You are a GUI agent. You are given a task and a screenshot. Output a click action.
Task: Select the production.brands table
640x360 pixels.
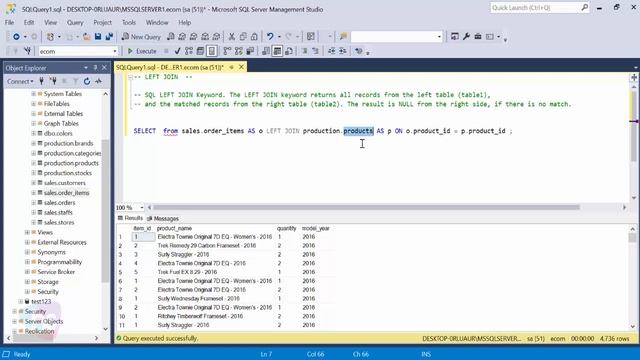pyautogui.click(x=68, y=143)
